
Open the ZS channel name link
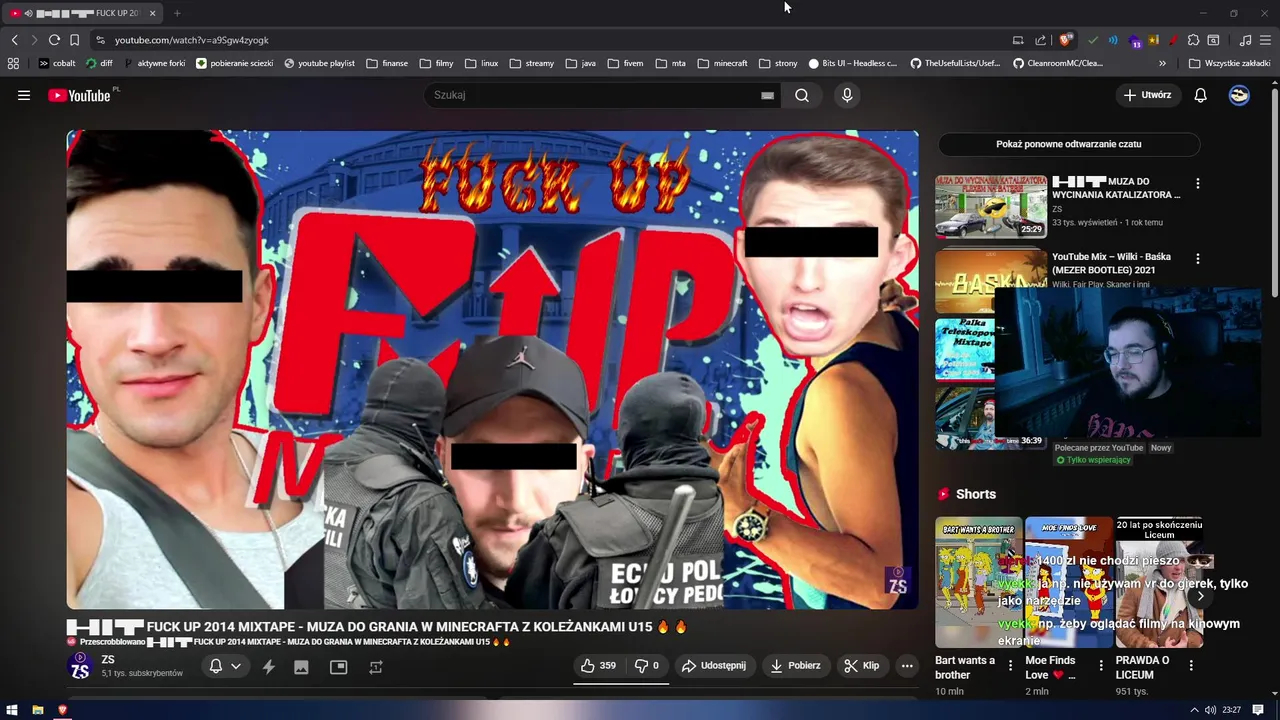coord(108,660)
